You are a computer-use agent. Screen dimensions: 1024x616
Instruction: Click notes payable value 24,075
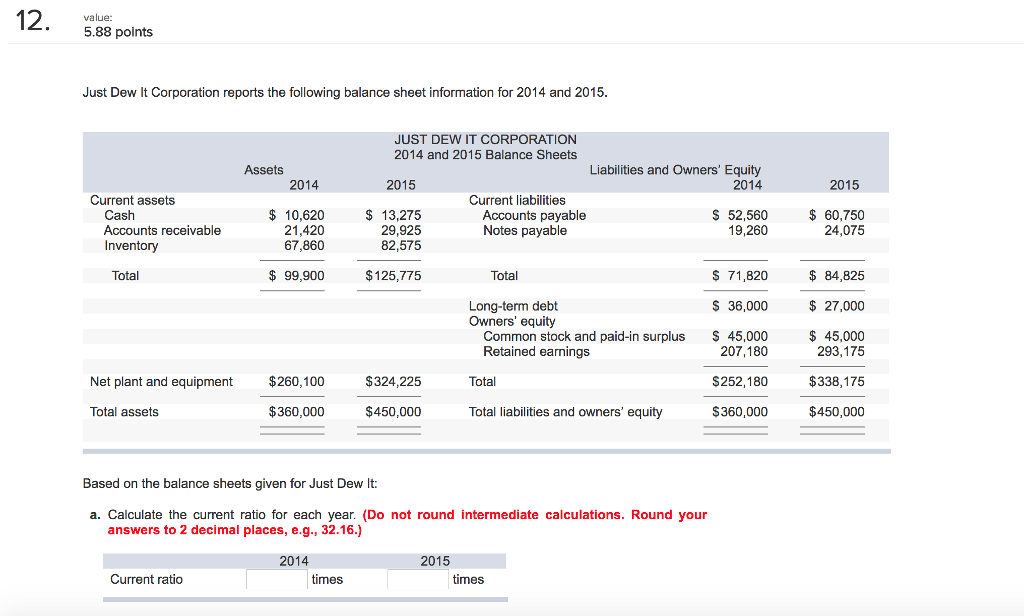pyautogui.click(x=844, y=231)
